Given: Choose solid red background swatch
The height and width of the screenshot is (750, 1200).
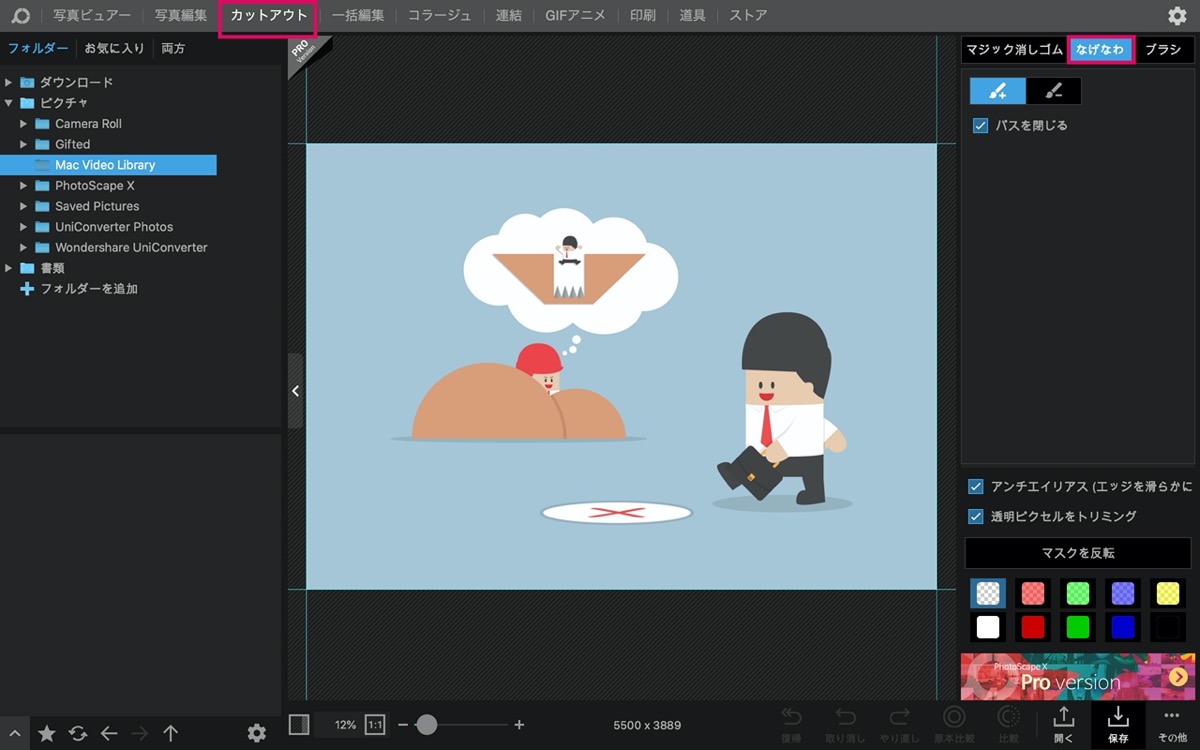Looking at the screenshot, I should (1033, 627).
